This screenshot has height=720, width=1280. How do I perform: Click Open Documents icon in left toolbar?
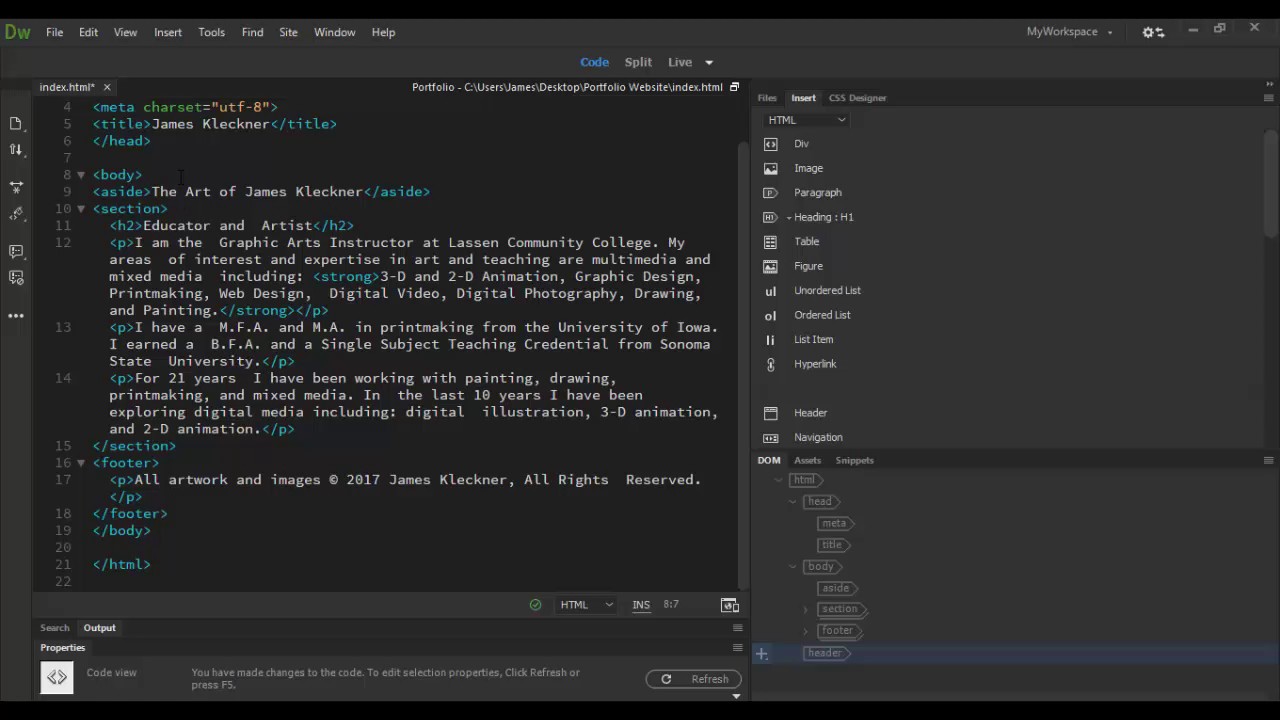tap(16, 123)
